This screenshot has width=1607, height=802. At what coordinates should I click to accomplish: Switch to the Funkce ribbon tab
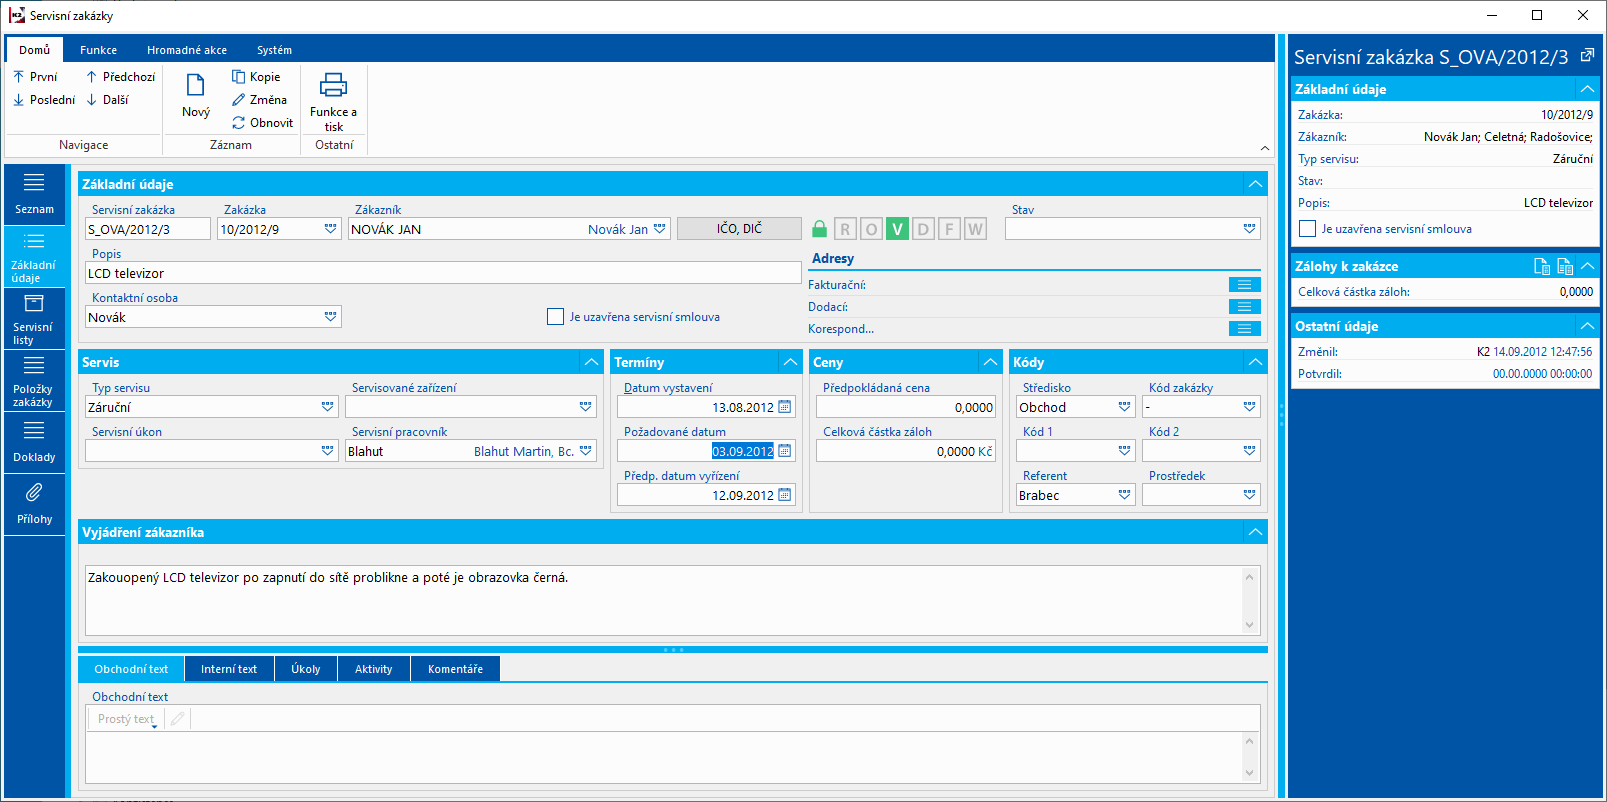click(x=98, y=50)
